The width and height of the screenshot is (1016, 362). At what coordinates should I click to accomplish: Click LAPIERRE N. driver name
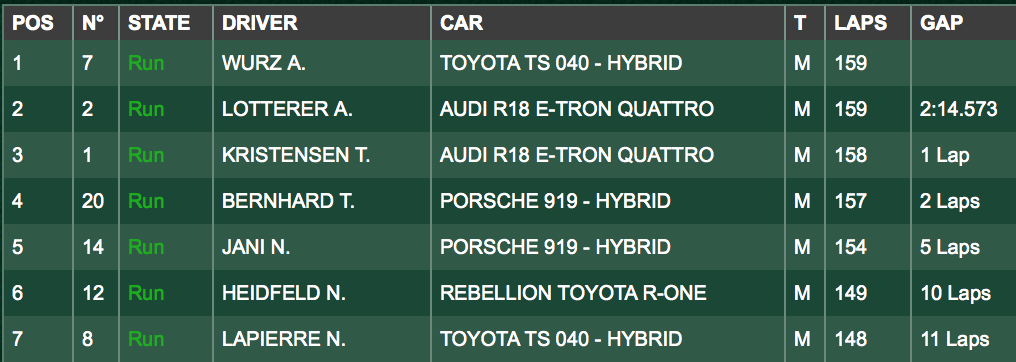(x=284, y=339)
